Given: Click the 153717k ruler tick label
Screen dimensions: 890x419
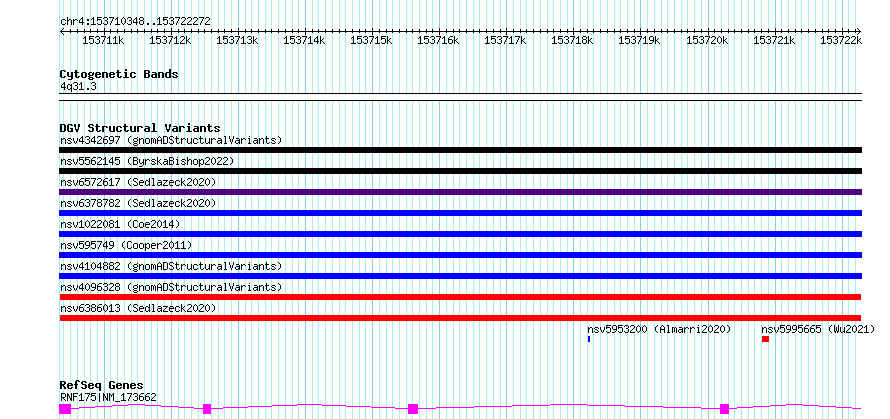Looking at the screenshot, I should point(505,40).
